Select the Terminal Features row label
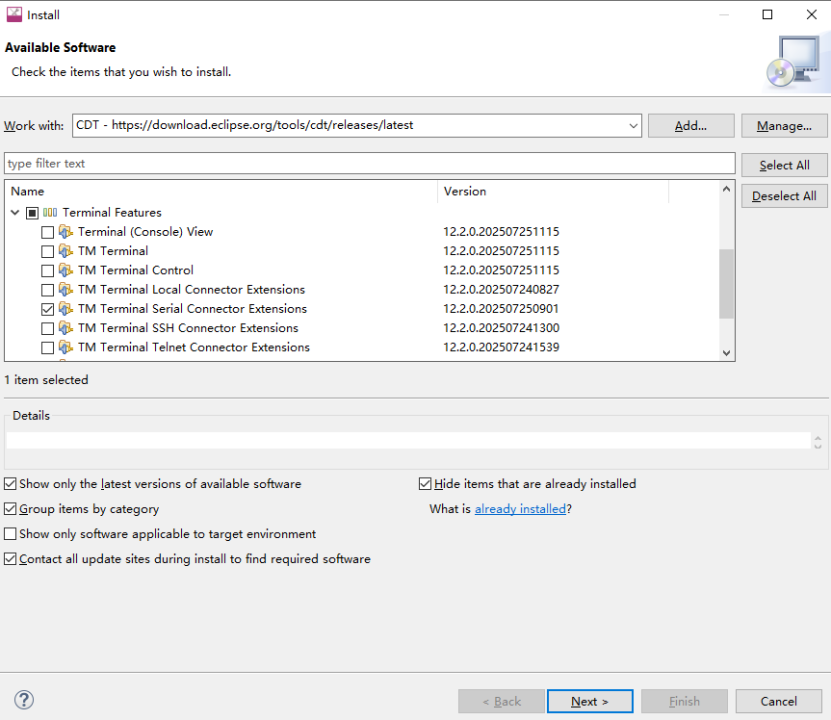Screen dimensions: 831x720 click(112, 212)
